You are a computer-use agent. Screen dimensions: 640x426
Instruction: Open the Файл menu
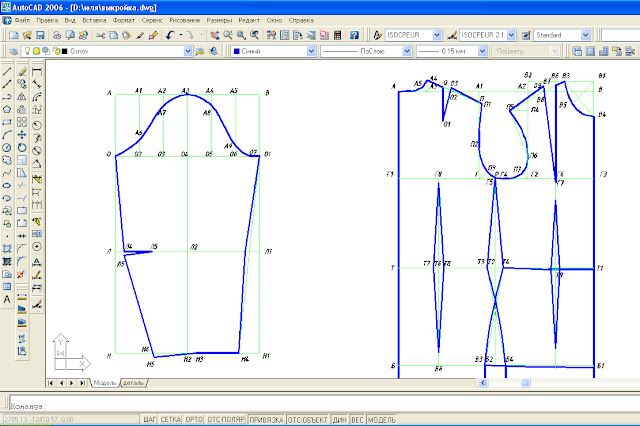22,20
